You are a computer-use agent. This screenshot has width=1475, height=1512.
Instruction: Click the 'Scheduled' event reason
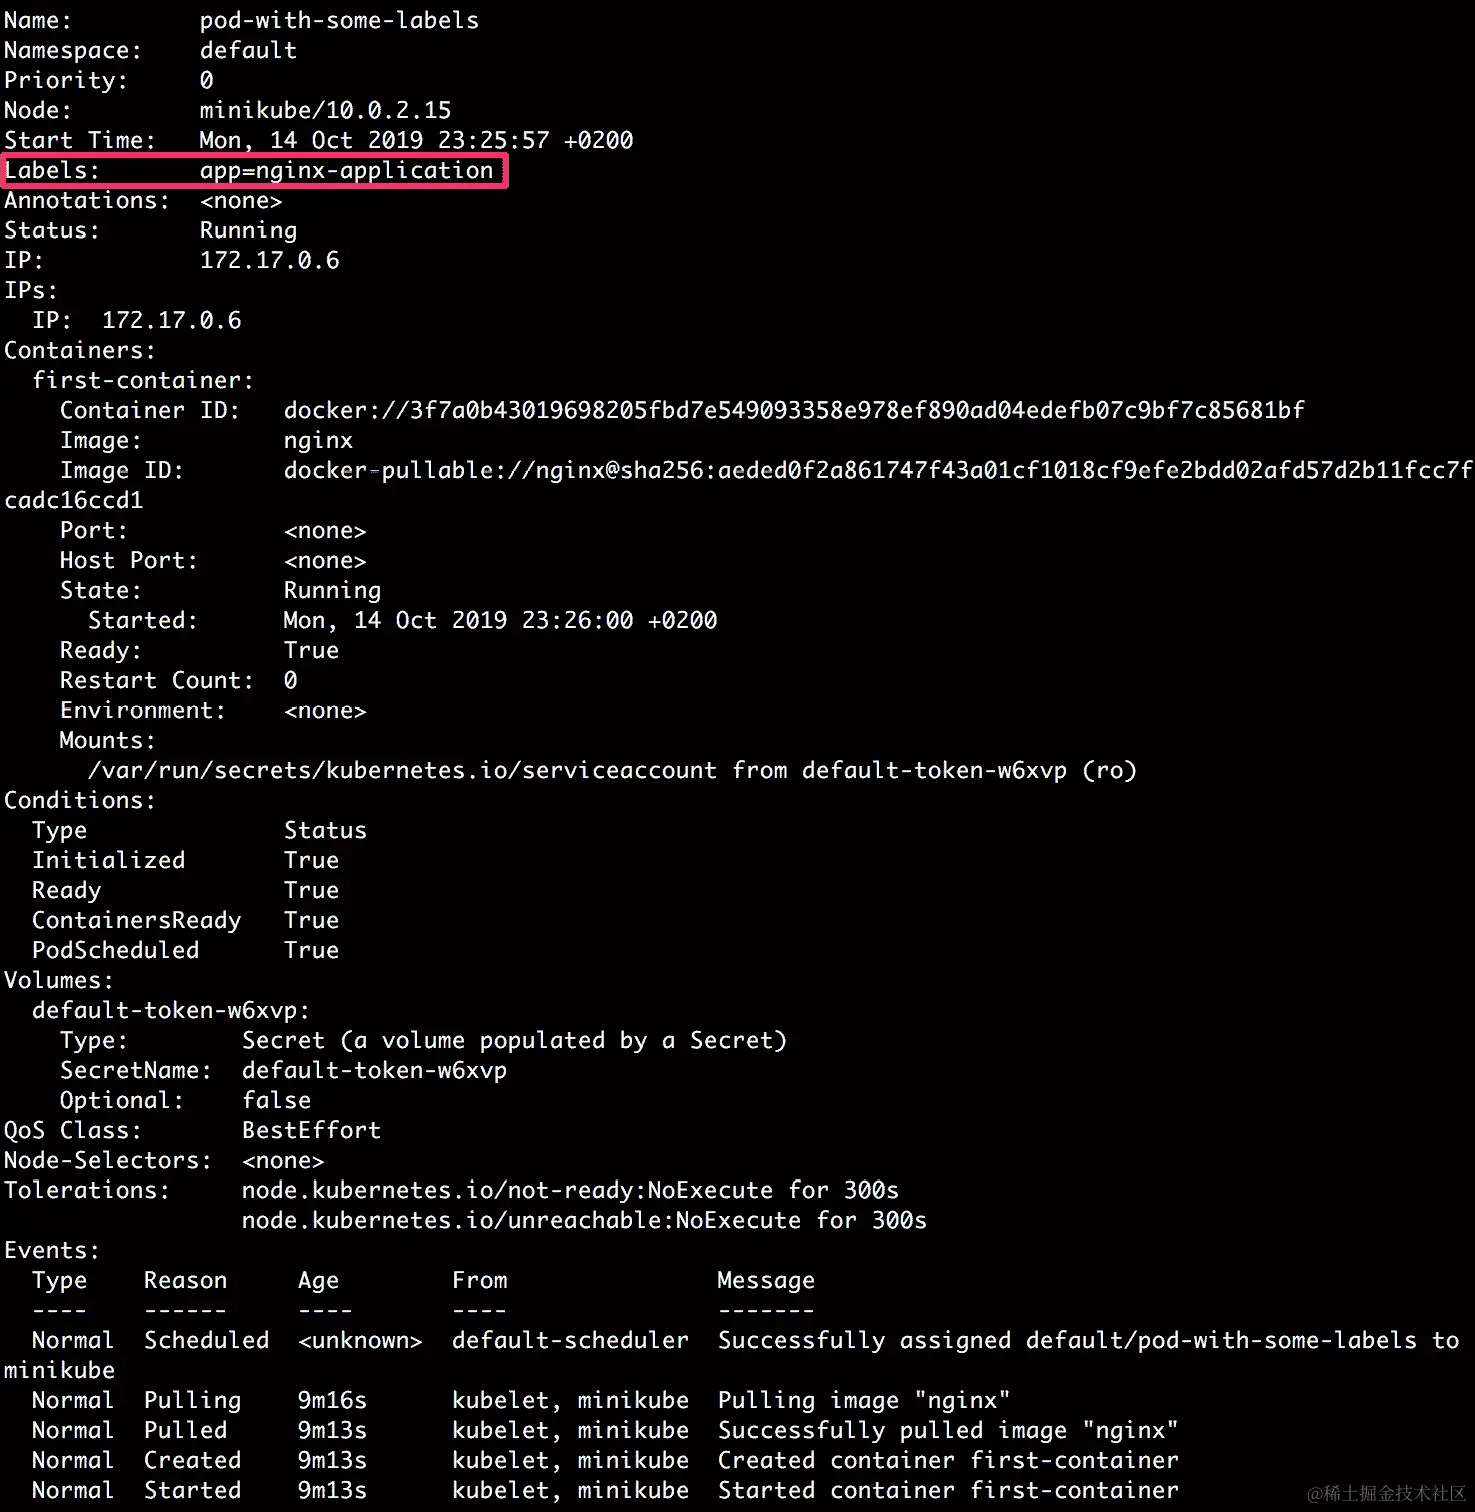(x=206, y=1340)
